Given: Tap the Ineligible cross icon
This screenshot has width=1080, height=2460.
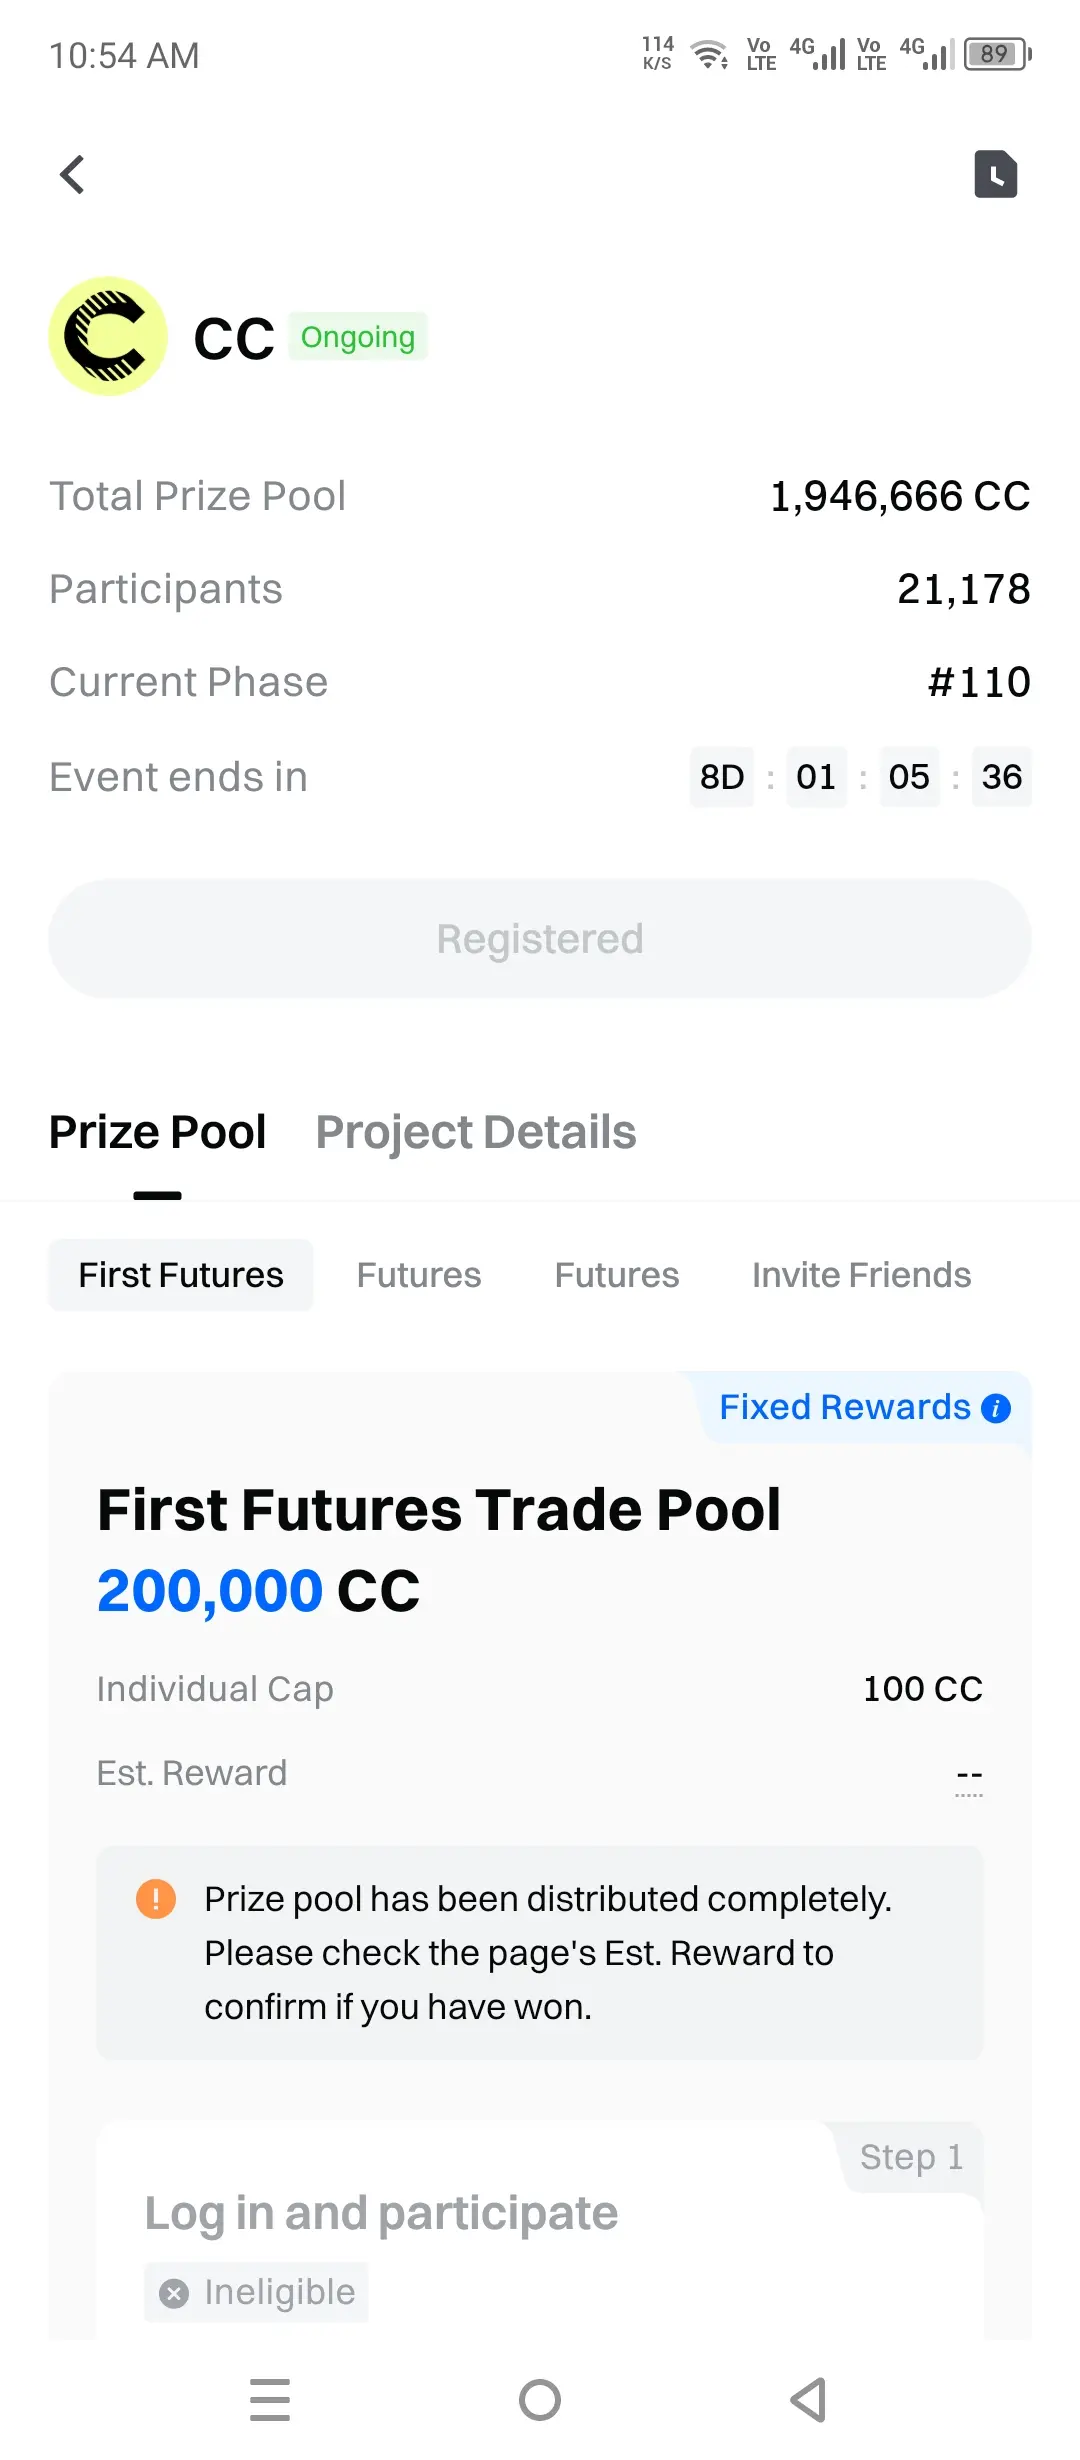Looking at the screenshot, I should pyautogui.click(x=174, y=2293).
